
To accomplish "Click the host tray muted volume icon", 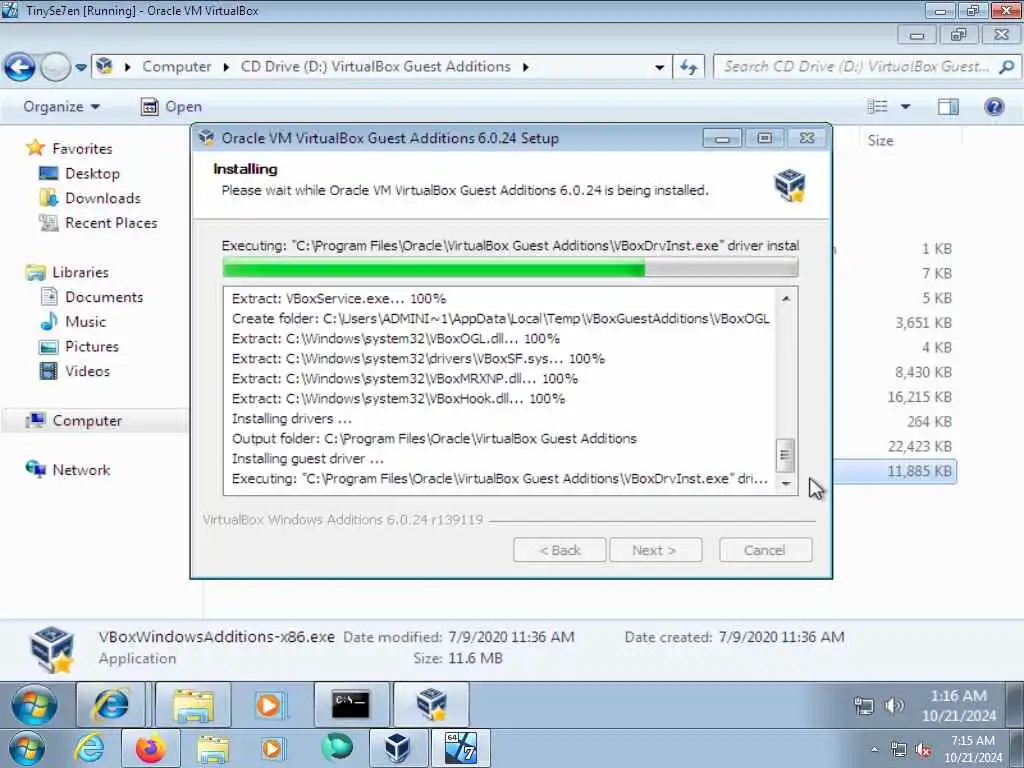I will pos(923,750).
